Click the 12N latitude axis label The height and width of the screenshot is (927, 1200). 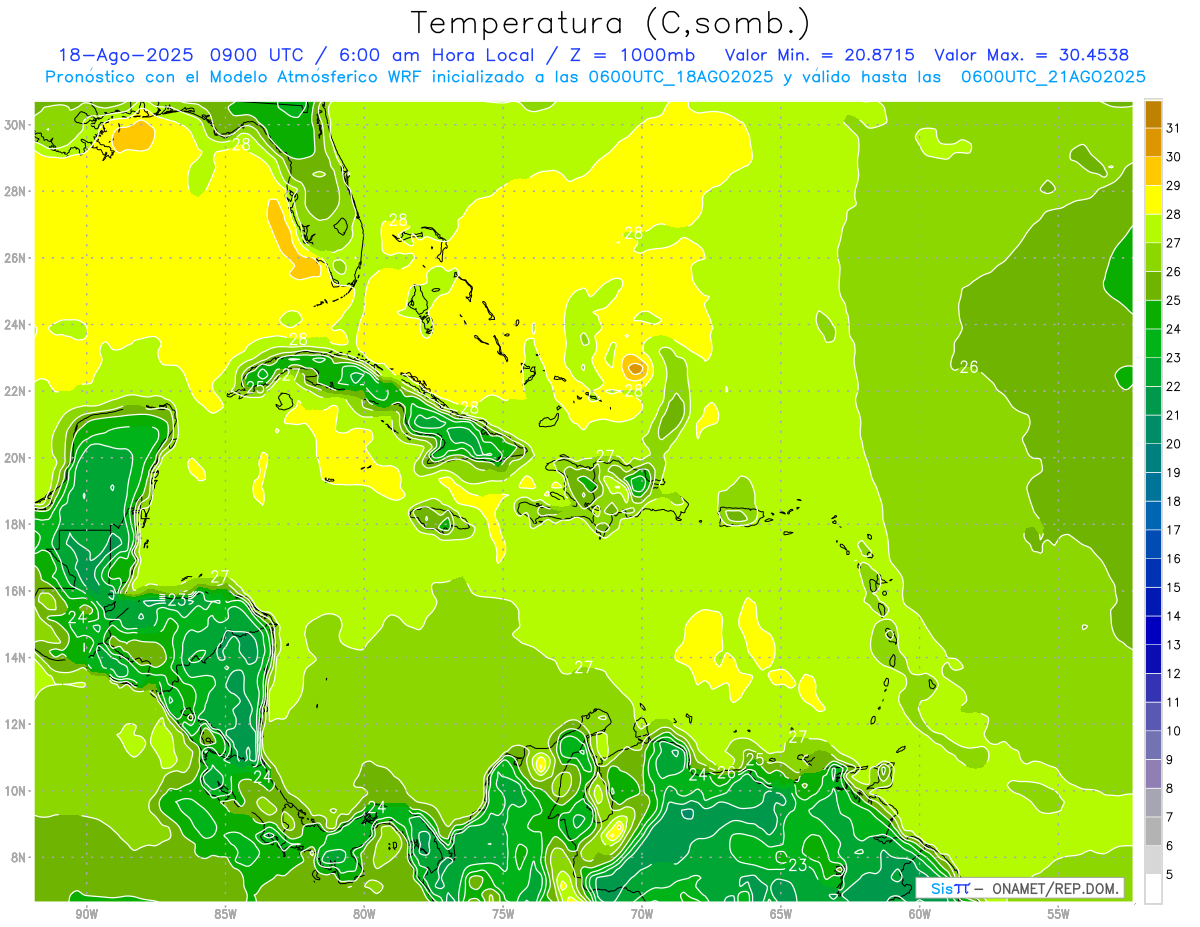pos(14,724)
